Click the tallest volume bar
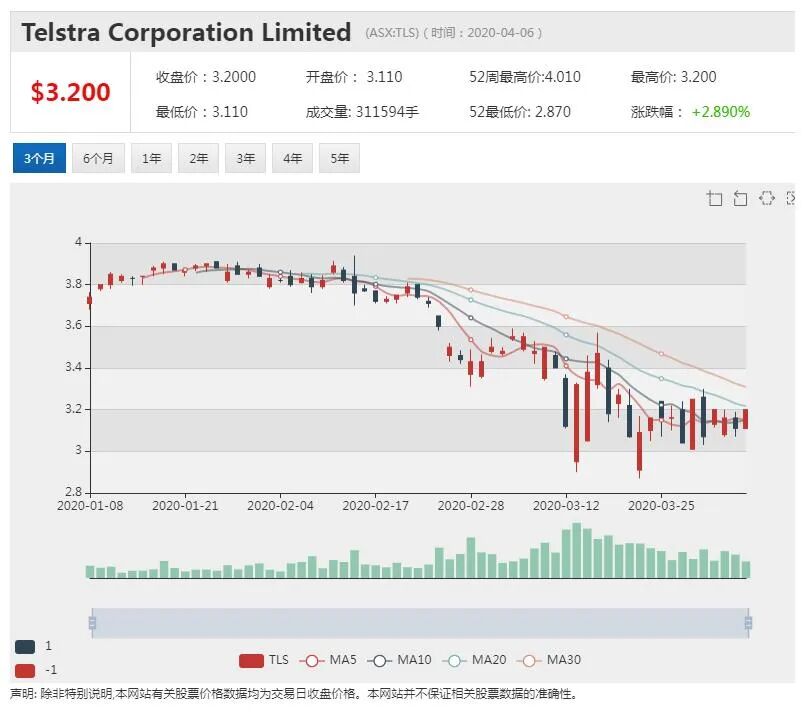The image size is (808, 713). point(577,550)
